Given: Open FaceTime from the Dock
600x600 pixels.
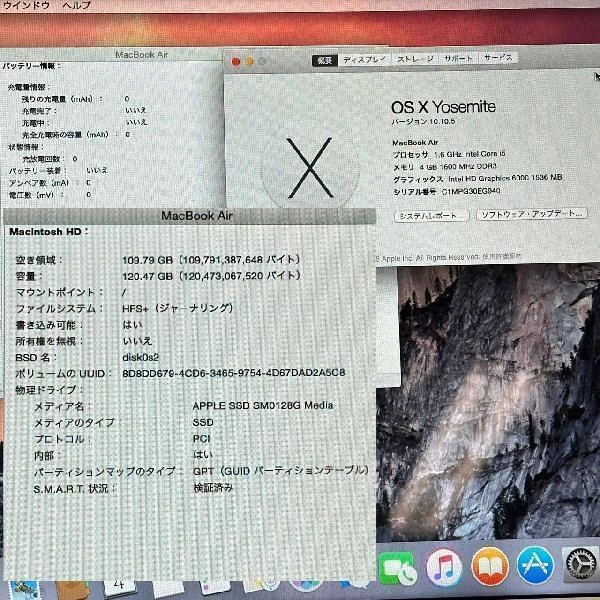Looking at the screenshot, I should [x=397, y=568].
